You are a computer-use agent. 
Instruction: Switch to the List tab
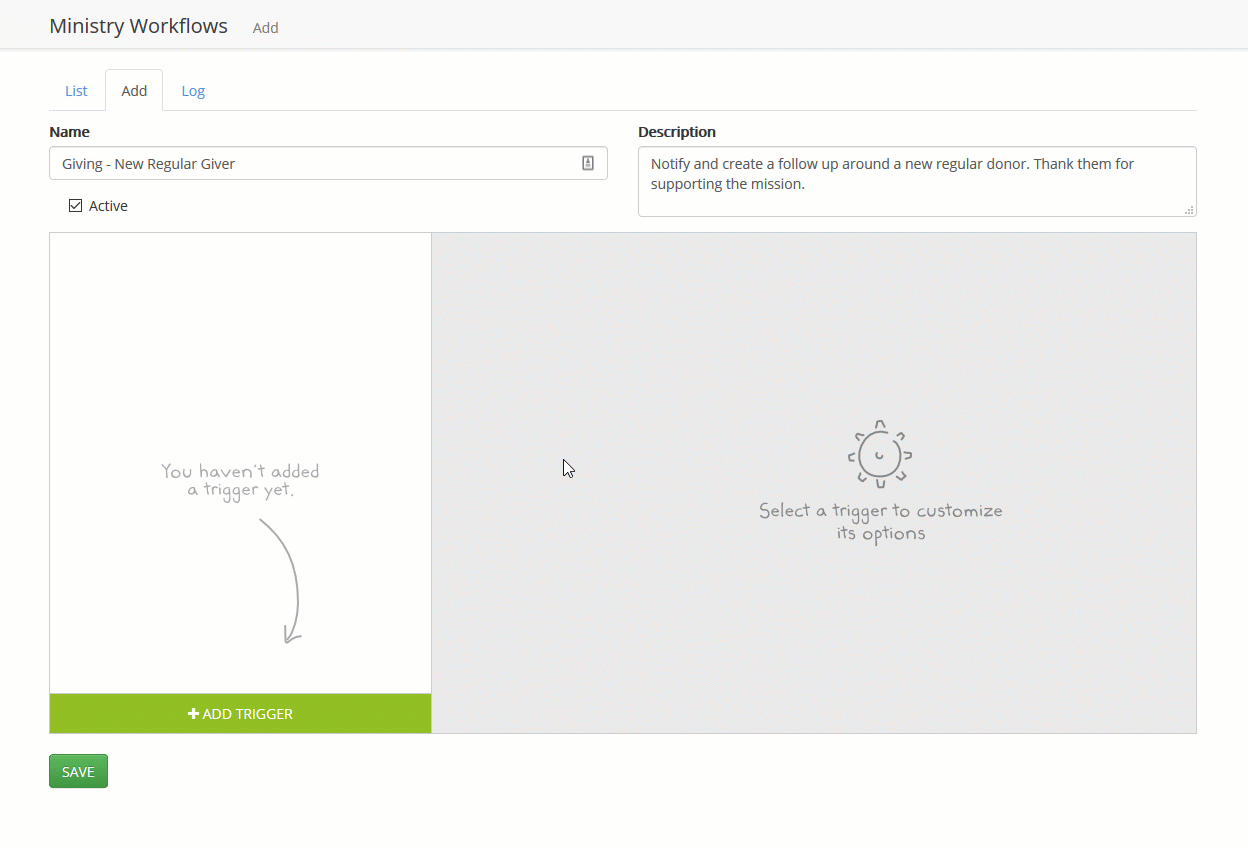click(x=76, y=91)
